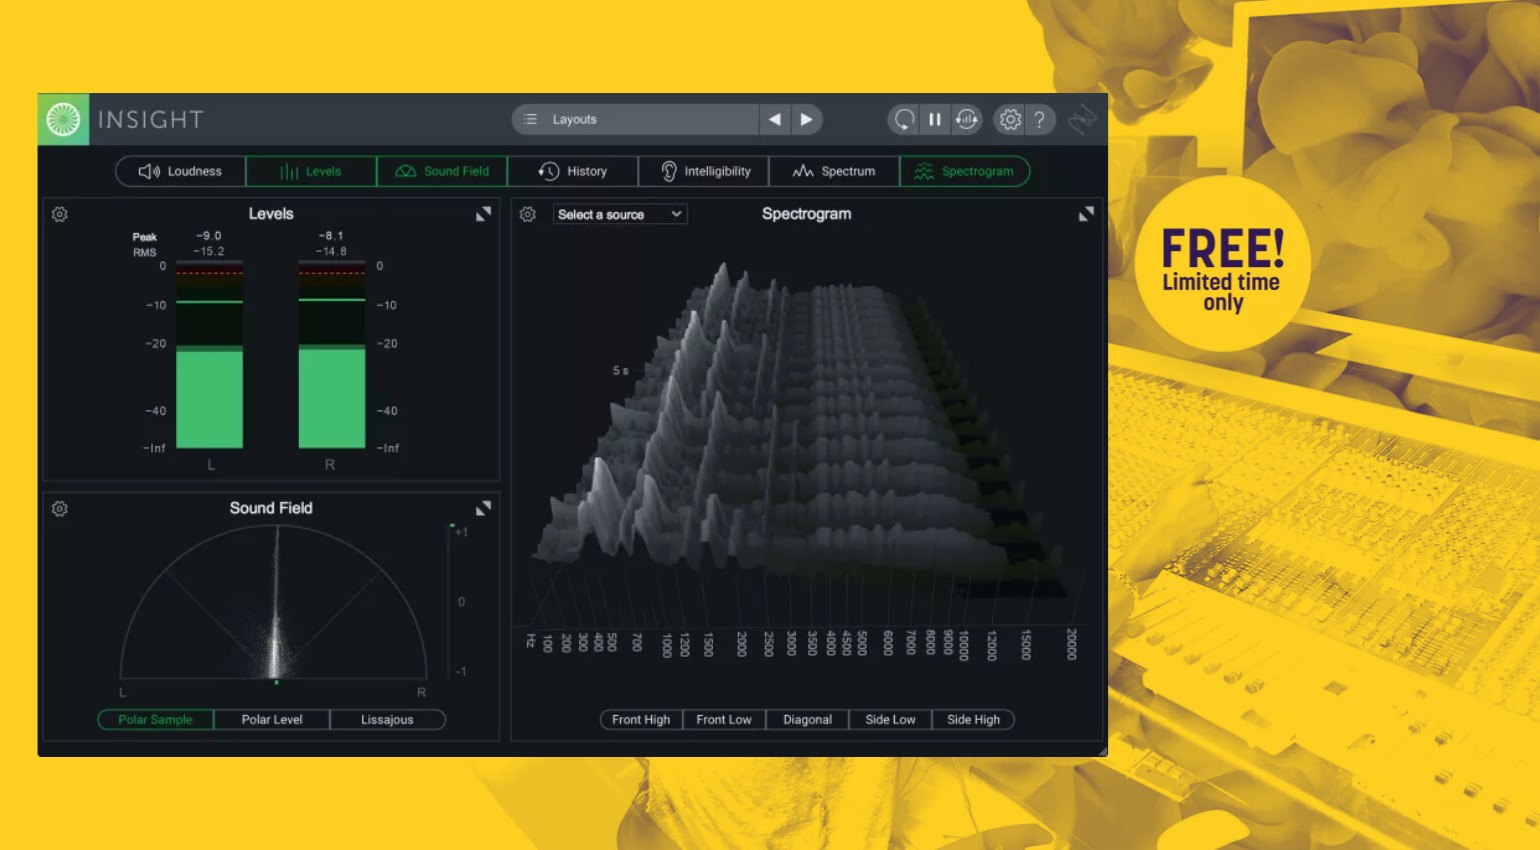
Task: Expand the Levels panel to fullscreen
Action: click(x=484, y=213)
